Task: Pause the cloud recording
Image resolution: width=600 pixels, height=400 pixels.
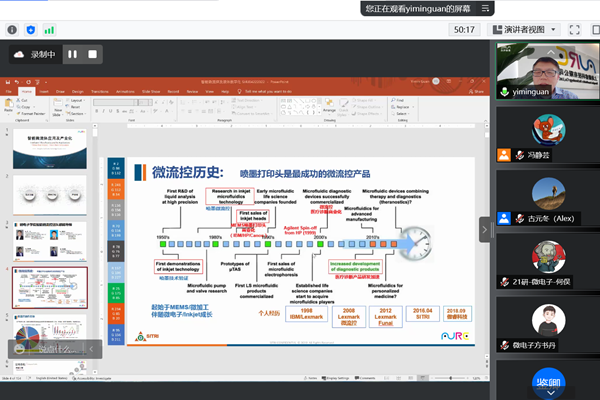Action: pos(72,53)
